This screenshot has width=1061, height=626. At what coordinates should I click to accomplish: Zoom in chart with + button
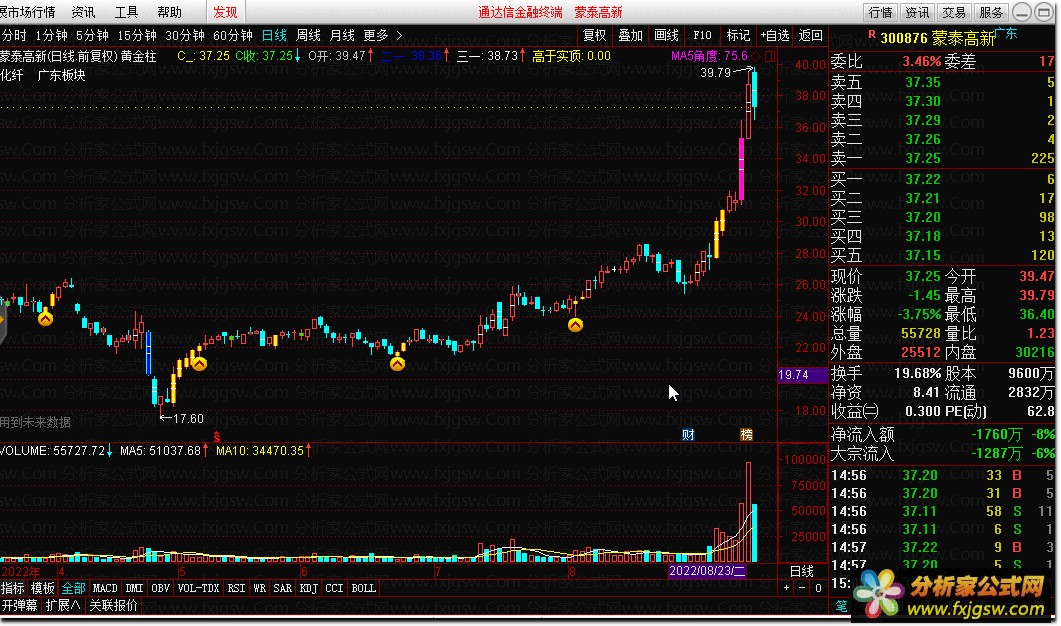[786, 588]
